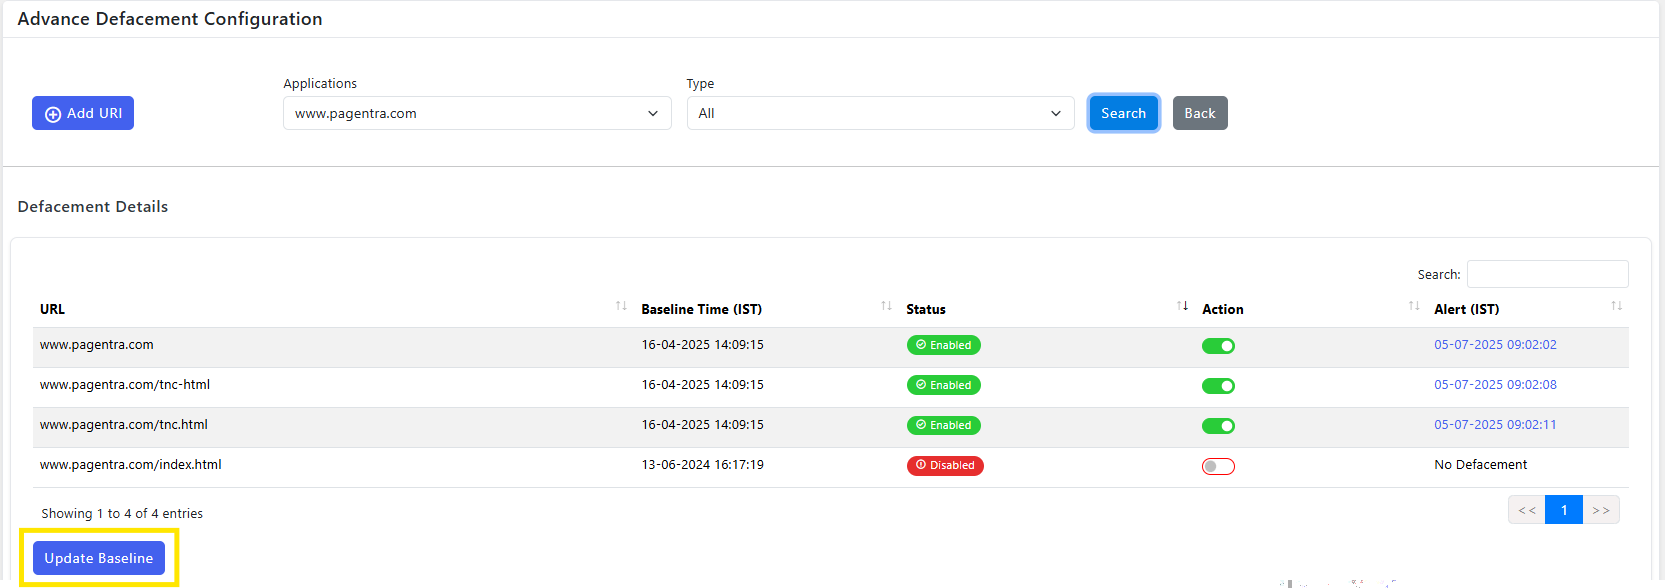Click URL cell www.pagentra.com/tnc-html

125,385
